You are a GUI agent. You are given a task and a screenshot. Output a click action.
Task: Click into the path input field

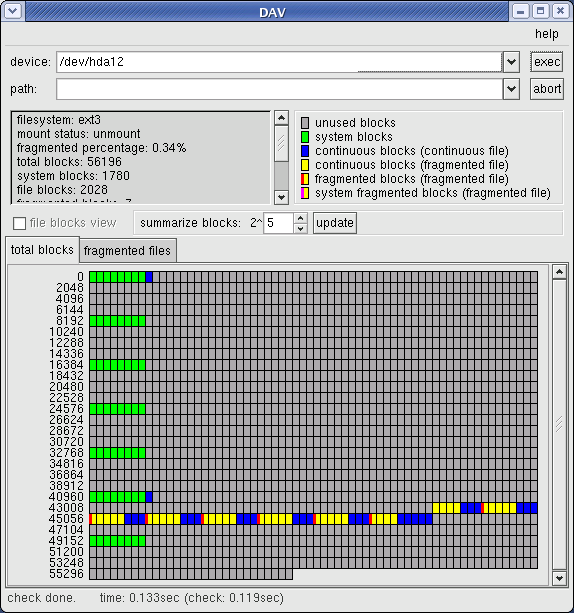point(279,89)
